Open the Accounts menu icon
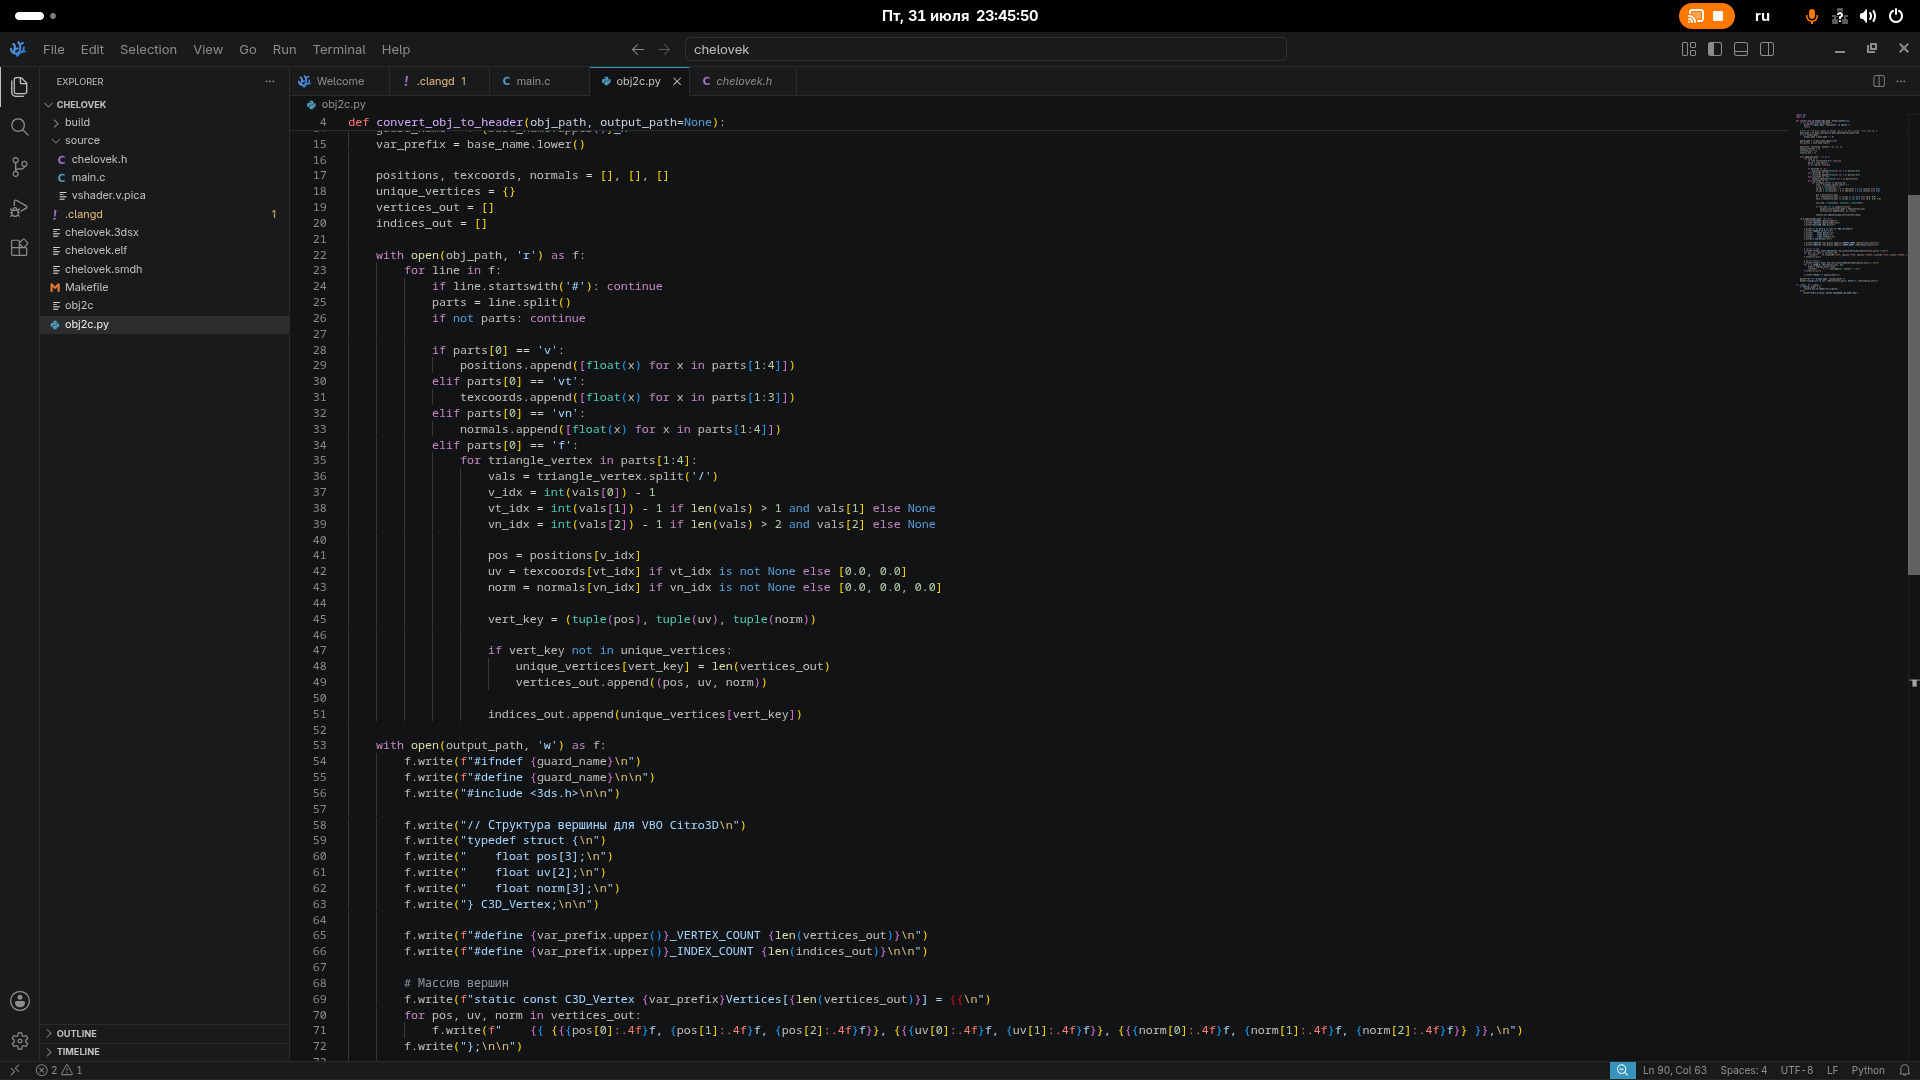The height and width of the screenshot is (1080, 1920). [x=19, y=1001]
